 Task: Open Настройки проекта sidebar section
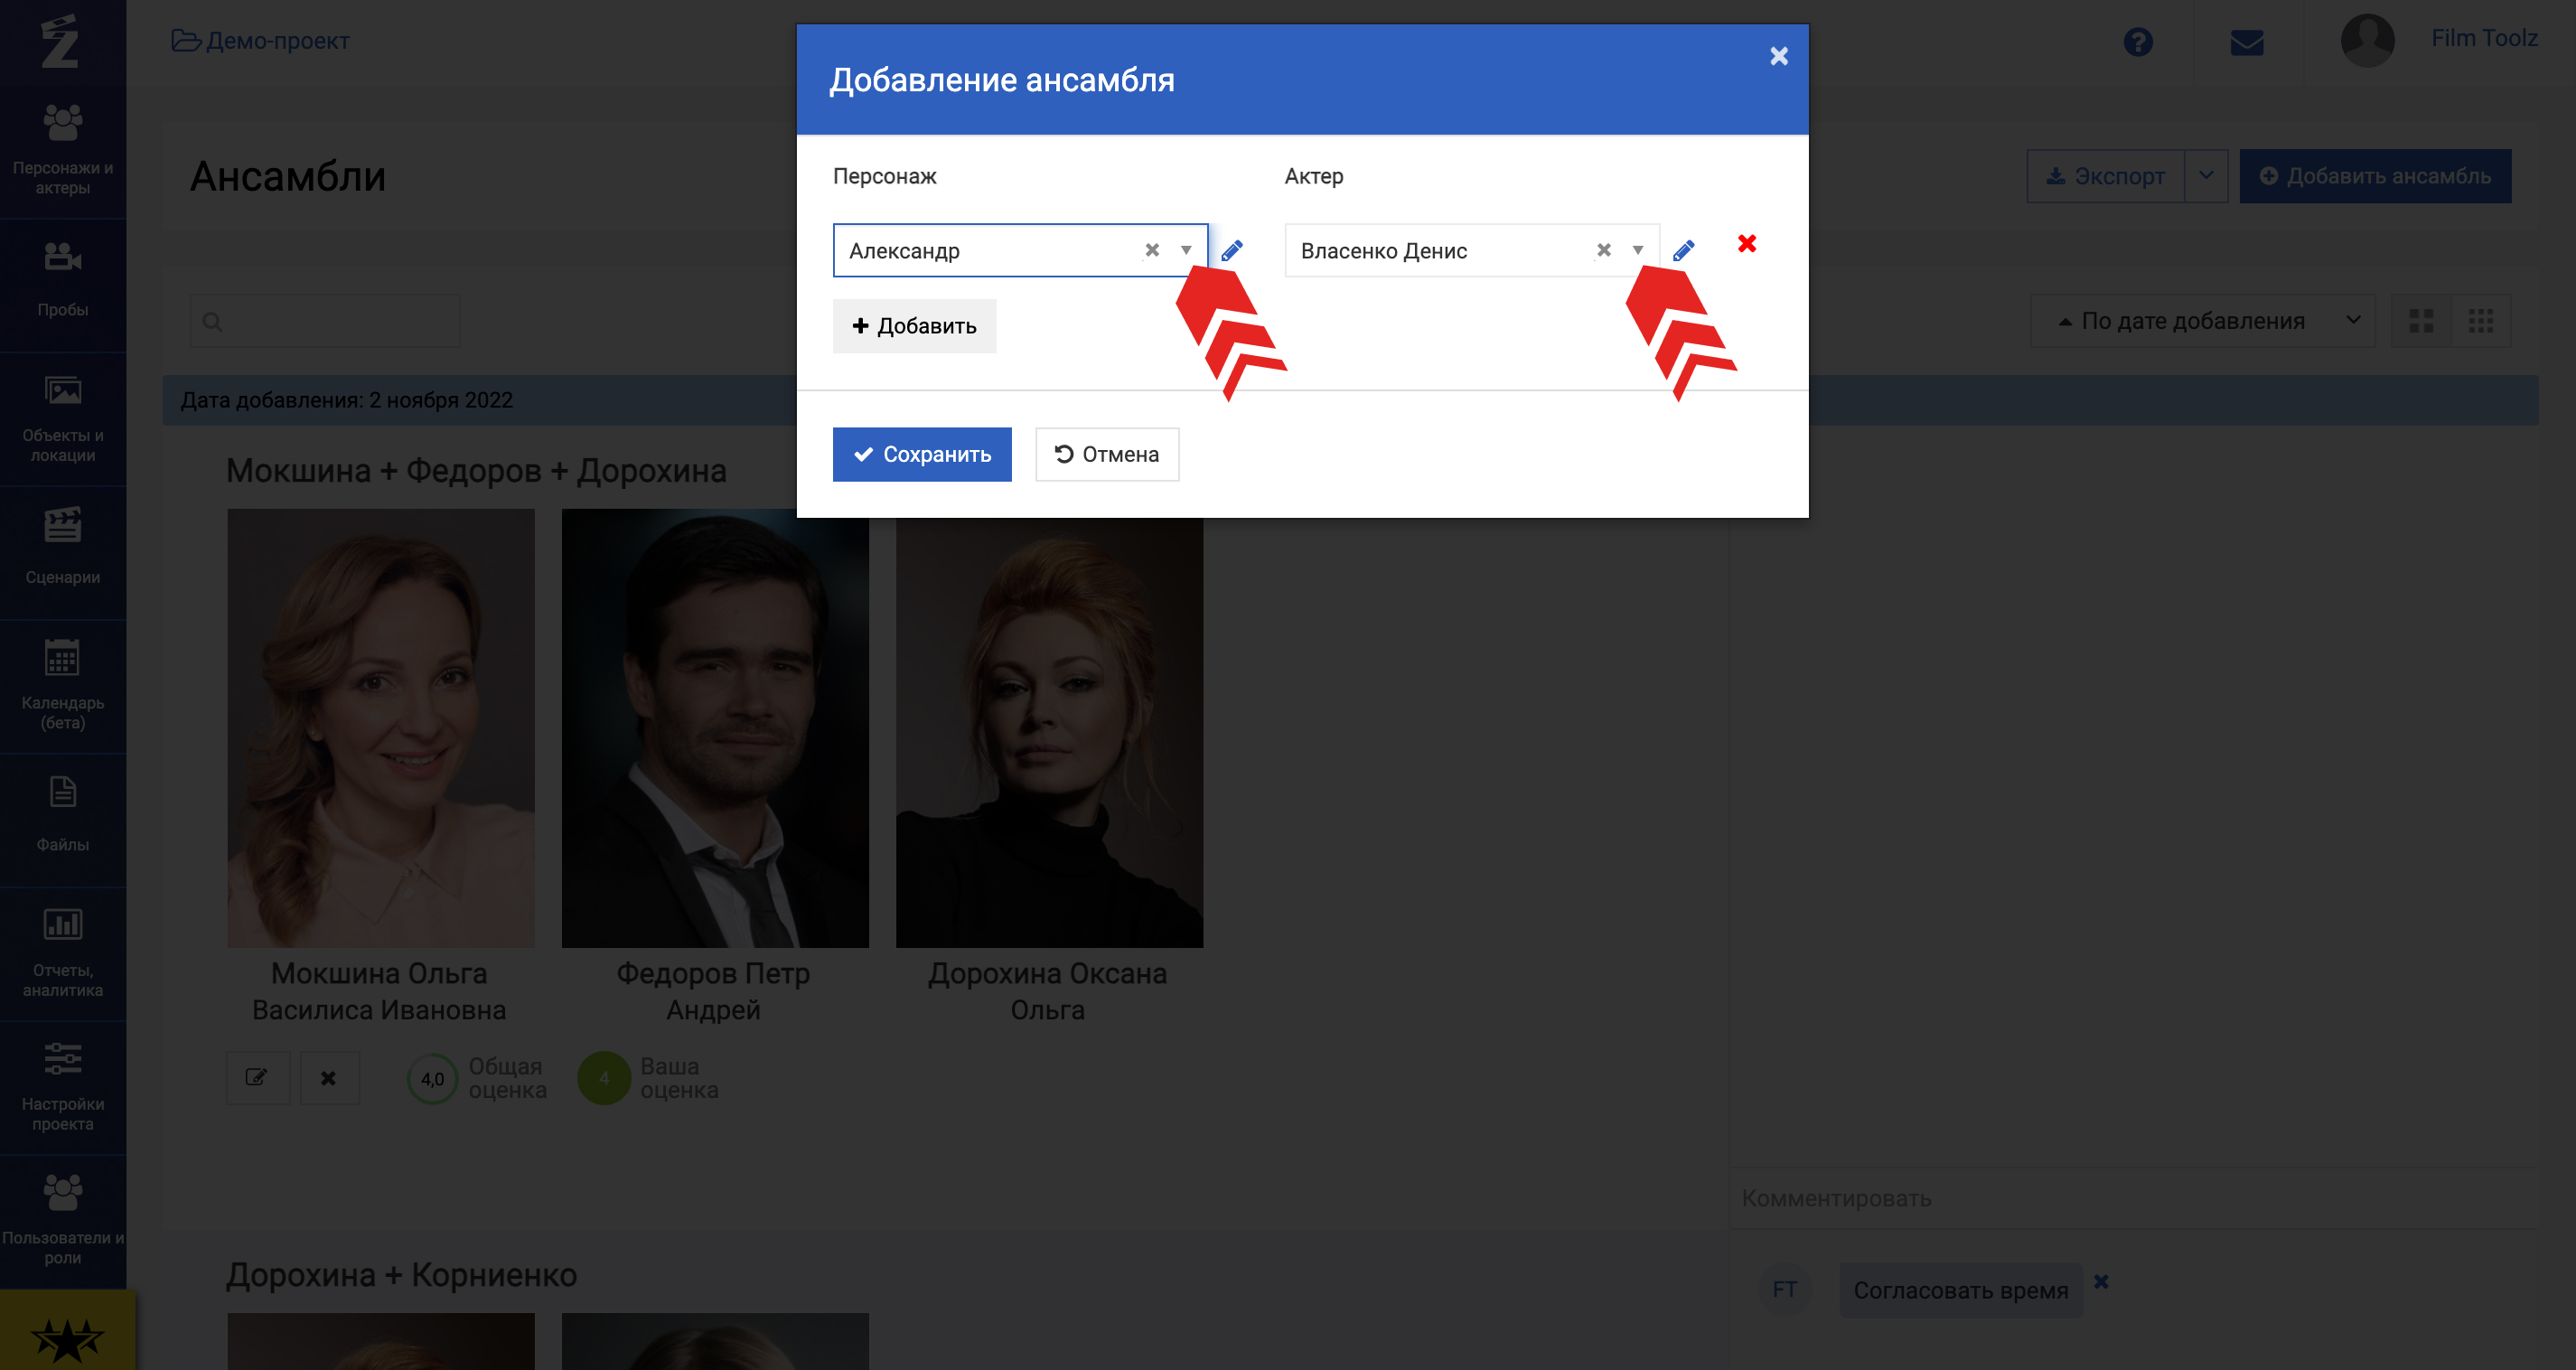tap(63, 1086)
